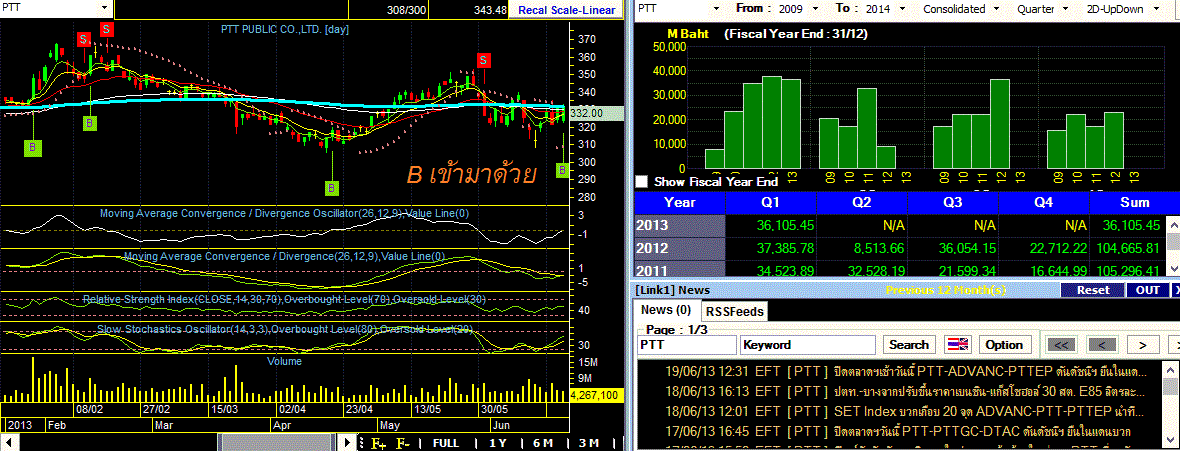This screenshot has width=1180, height=451.
Task: Set chart range to 1Y
Action: click(497, 443)
